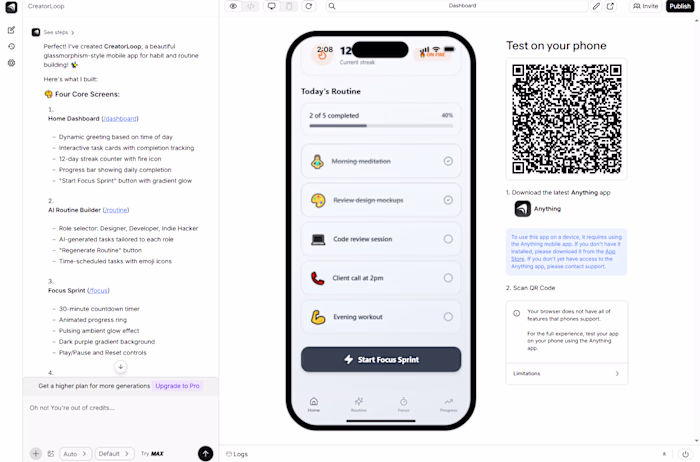Switch to the Focus tab in phone preview
This screenshot has height=462, width=700.
403,404
